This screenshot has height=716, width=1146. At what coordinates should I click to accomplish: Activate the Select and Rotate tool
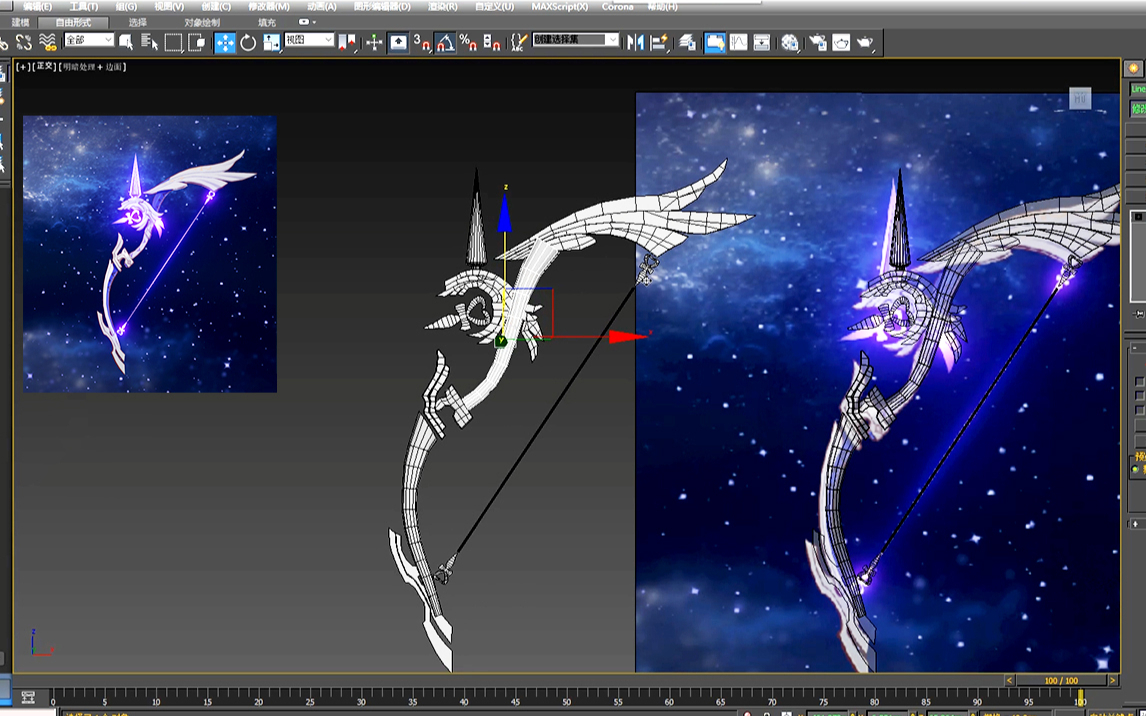(x=248, y=42)
